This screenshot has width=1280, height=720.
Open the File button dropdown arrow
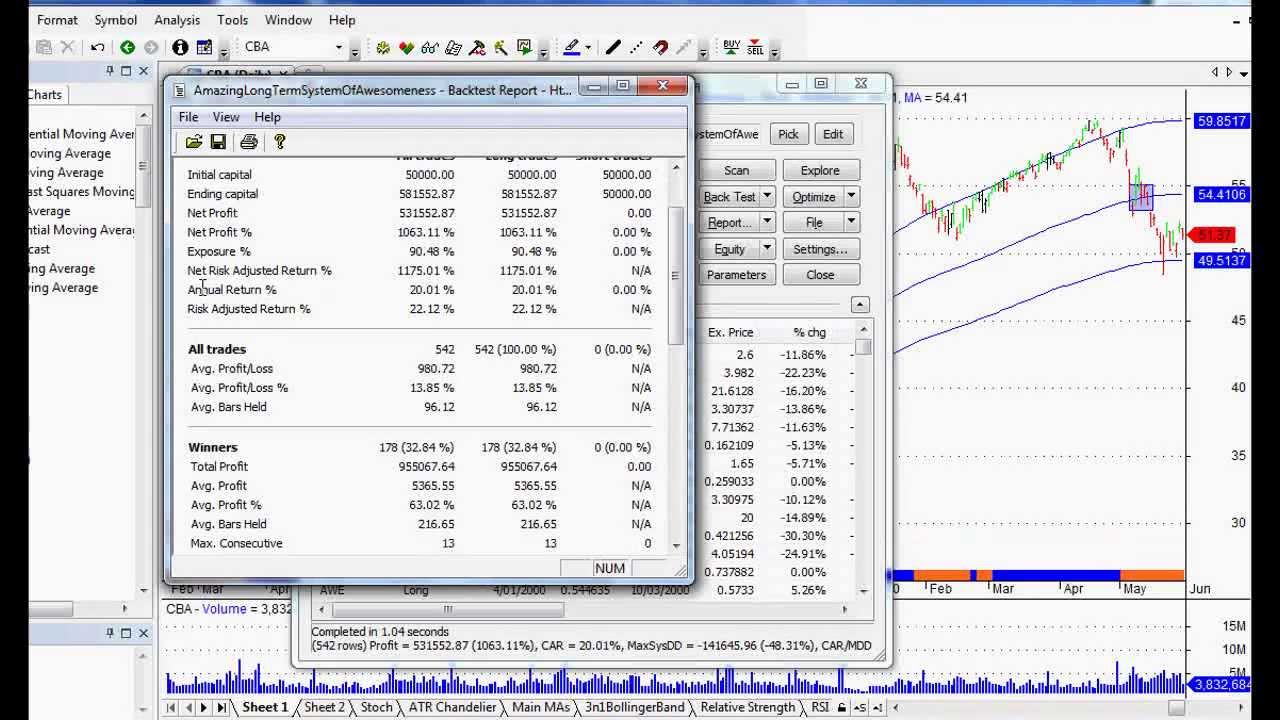click(851, 222)
